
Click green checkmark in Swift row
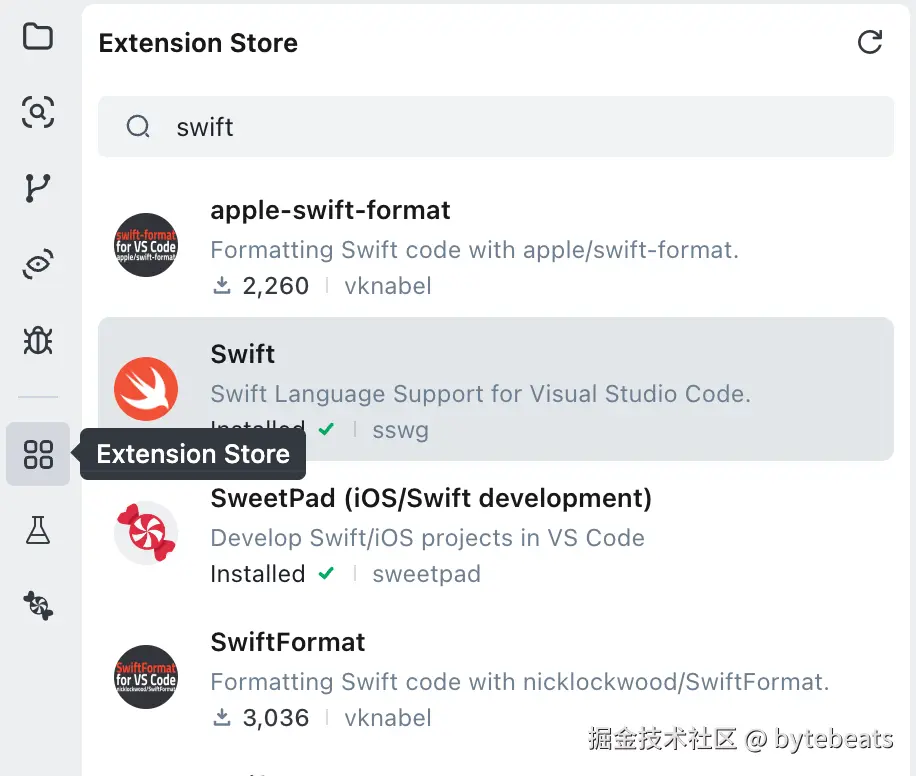click(327, 429)
